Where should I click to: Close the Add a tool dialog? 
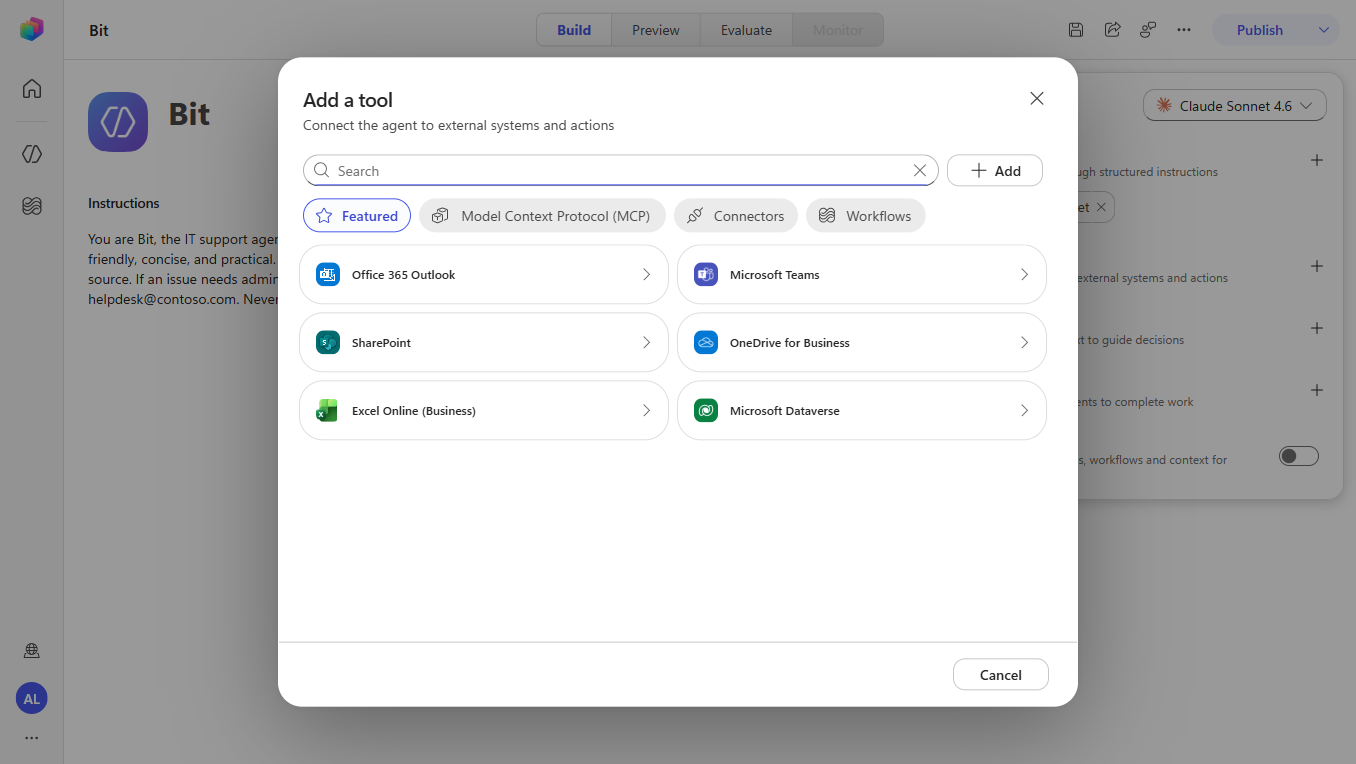(x=1037, y=98)
